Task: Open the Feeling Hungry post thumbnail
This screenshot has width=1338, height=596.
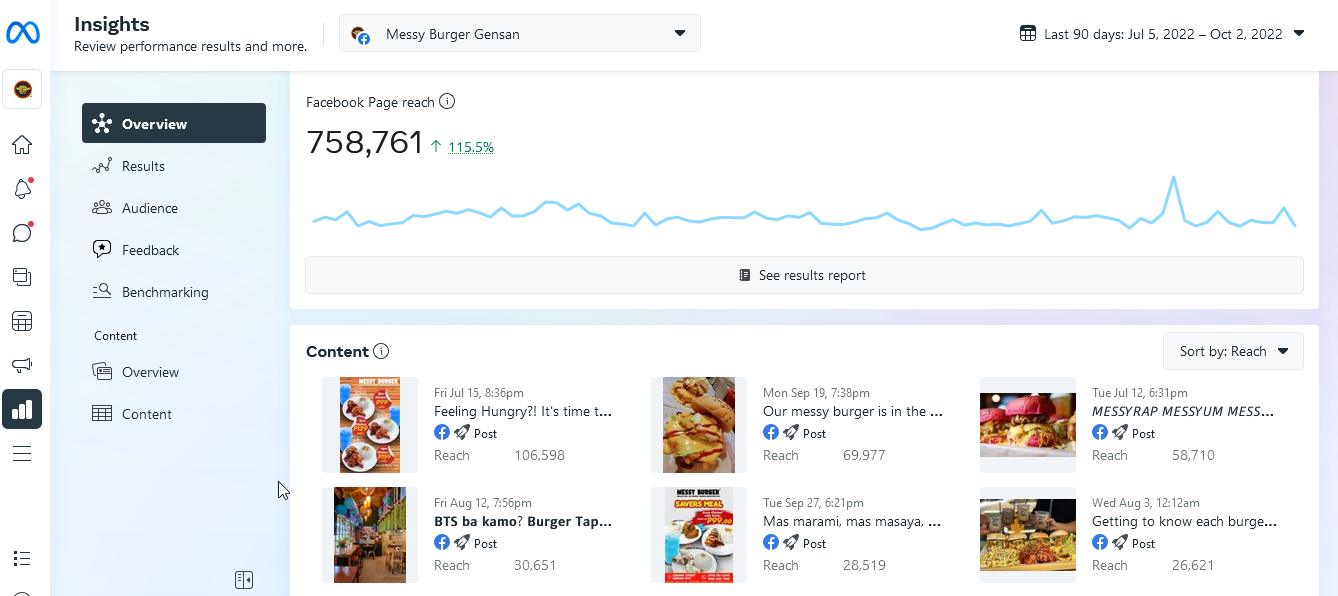Action: click(x=370, y=425)
